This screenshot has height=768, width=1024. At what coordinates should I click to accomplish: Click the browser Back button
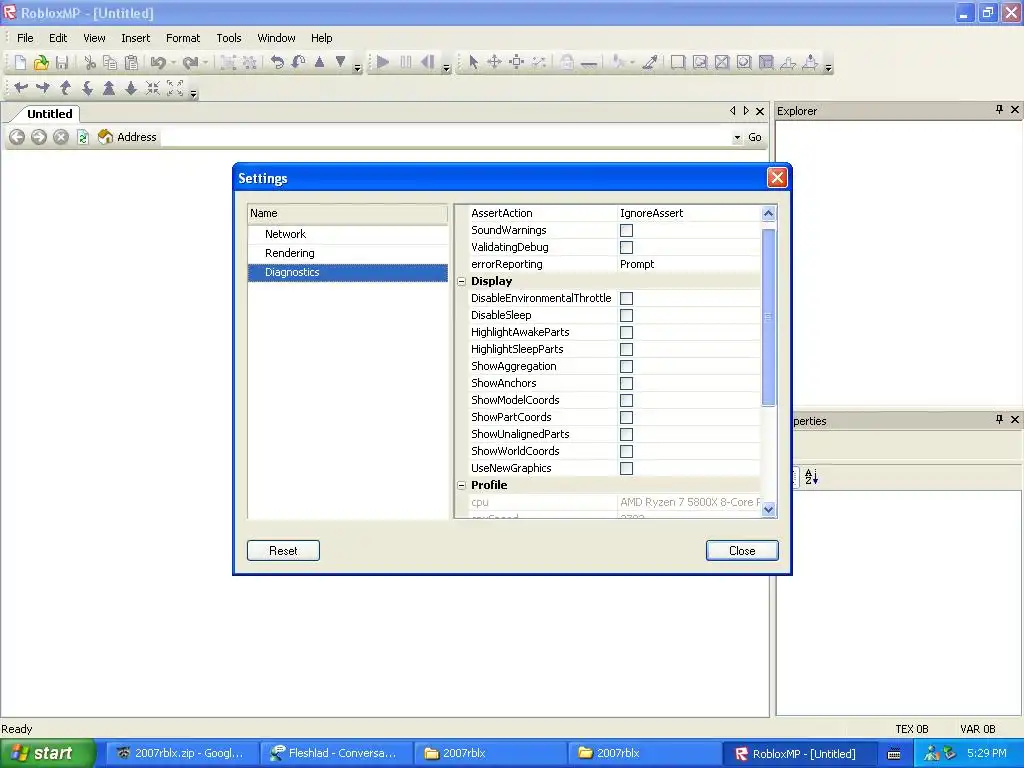point(17,137)
